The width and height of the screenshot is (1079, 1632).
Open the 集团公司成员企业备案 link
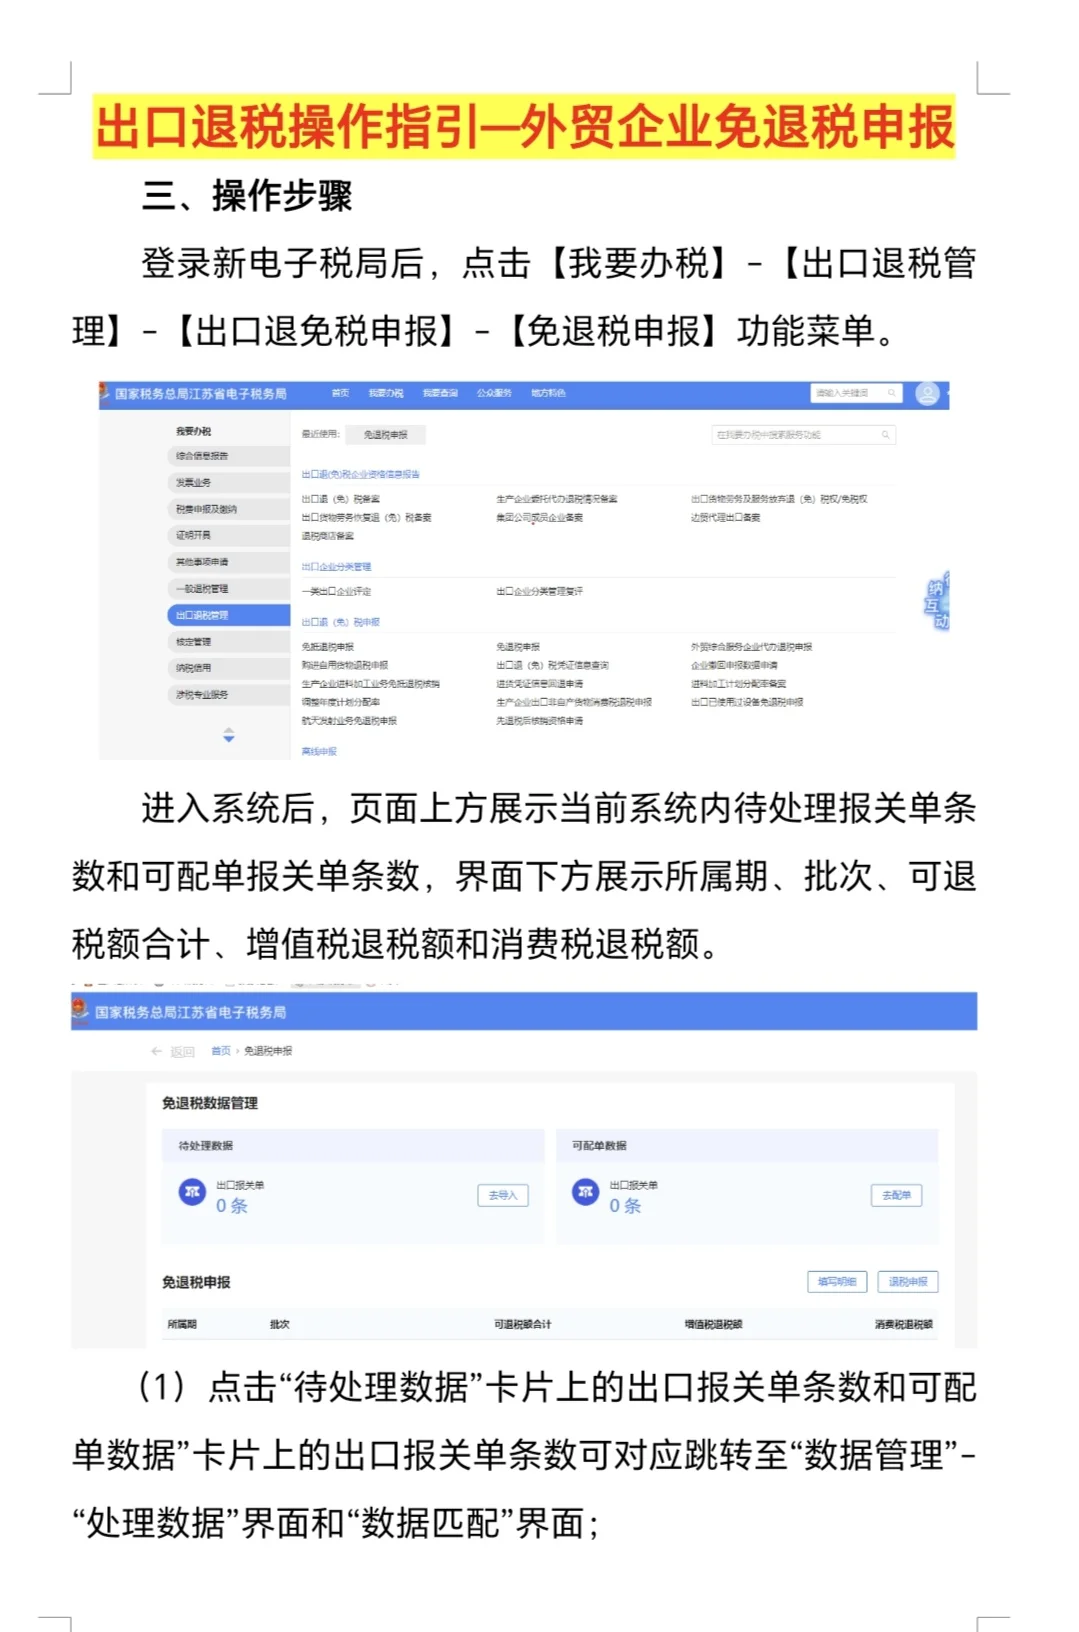pos(540,518)
